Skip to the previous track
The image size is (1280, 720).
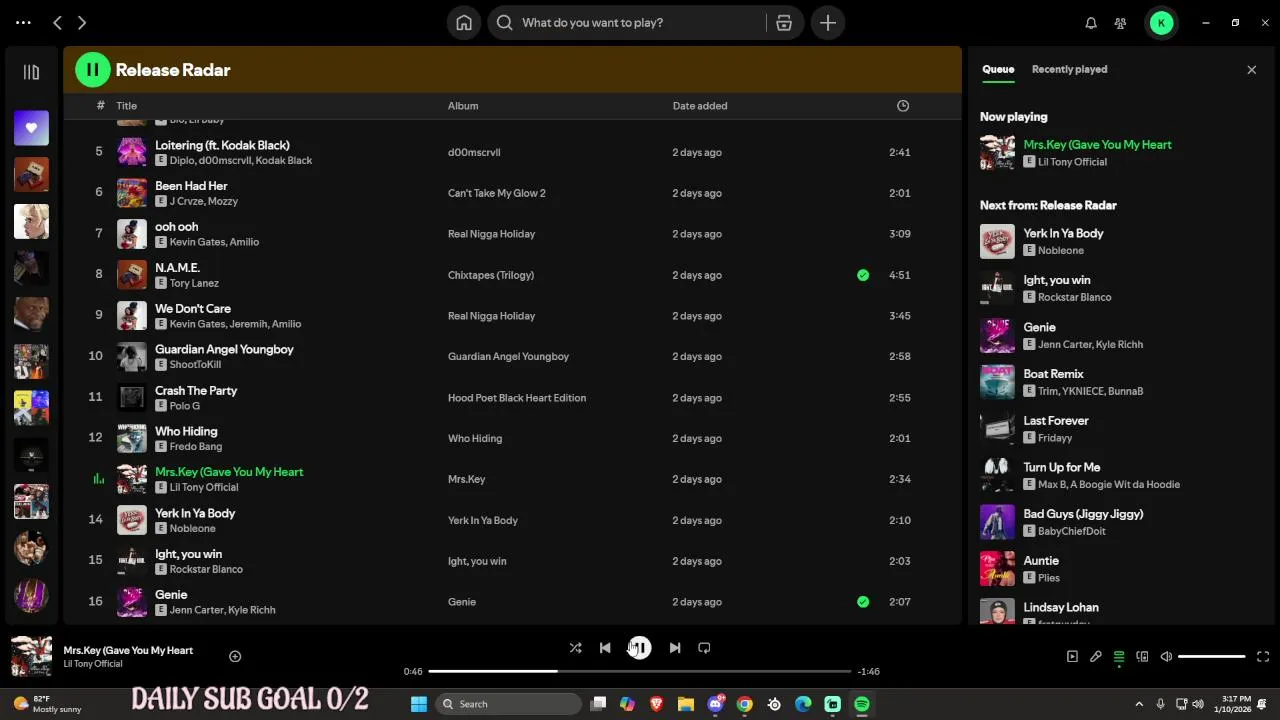[x=605, y=648]
